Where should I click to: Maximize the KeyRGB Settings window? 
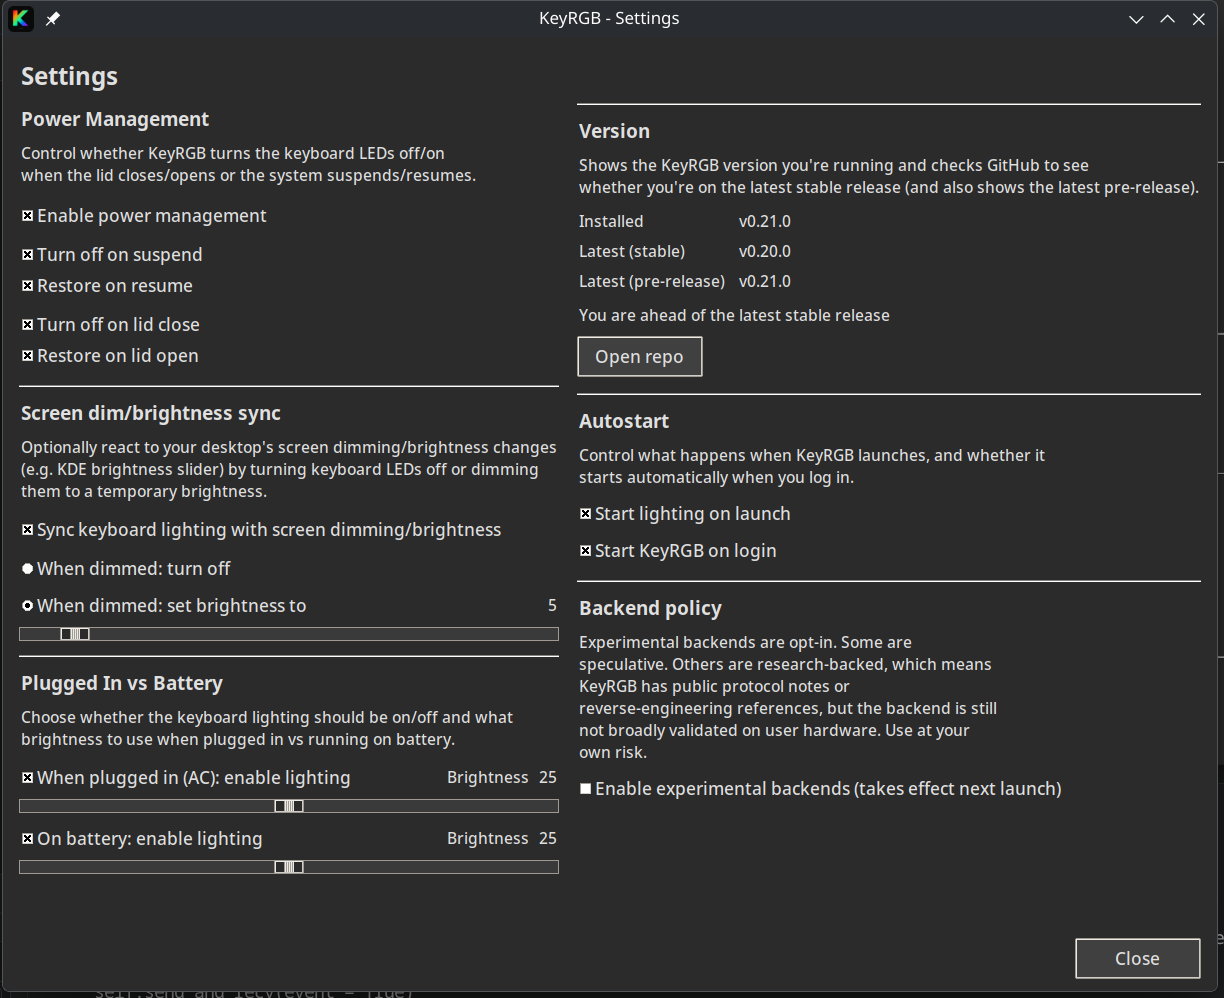pos(1167,19)
